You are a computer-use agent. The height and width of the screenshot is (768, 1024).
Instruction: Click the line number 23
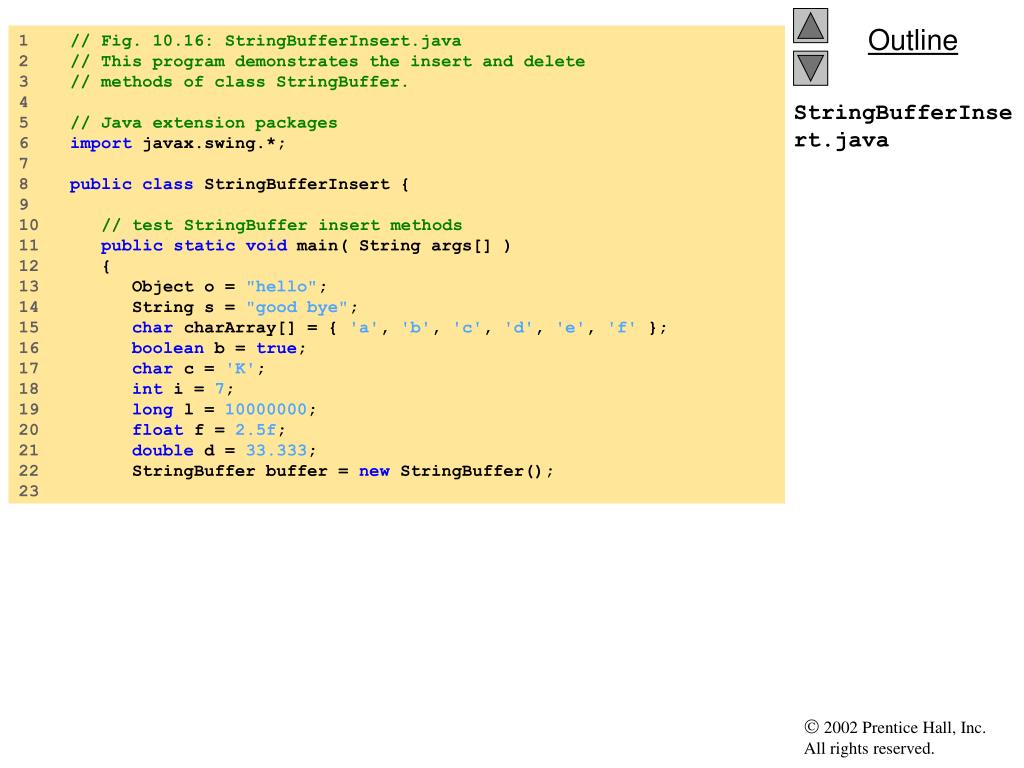coord(28,491)
